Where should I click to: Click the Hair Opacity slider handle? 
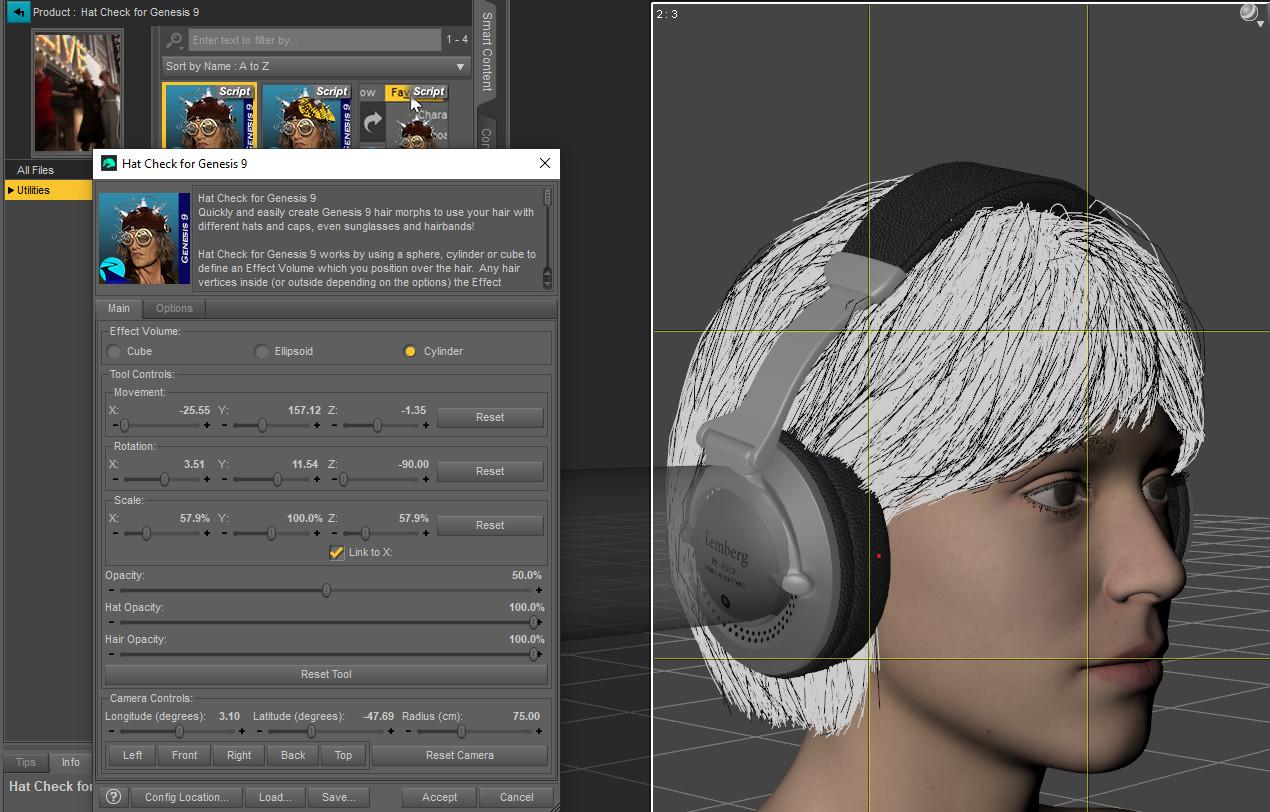(x=533, y=654)
